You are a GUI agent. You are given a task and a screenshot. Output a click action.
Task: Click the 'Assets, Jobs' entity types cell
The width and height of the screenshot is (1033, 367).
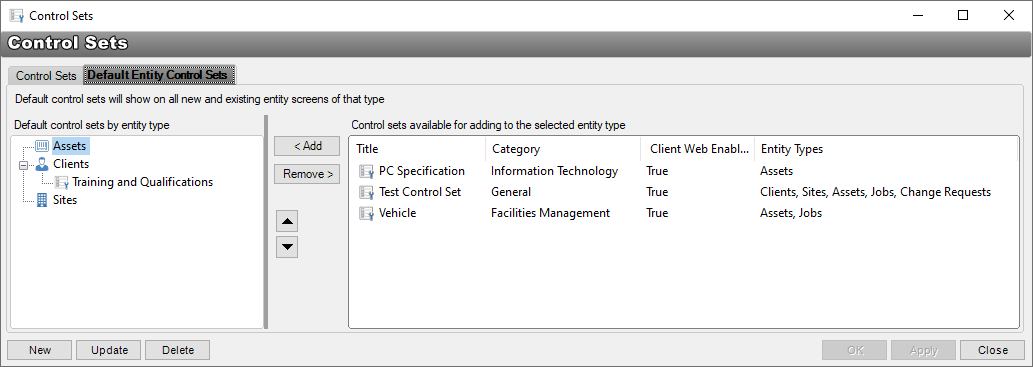[x=791, y=213]
